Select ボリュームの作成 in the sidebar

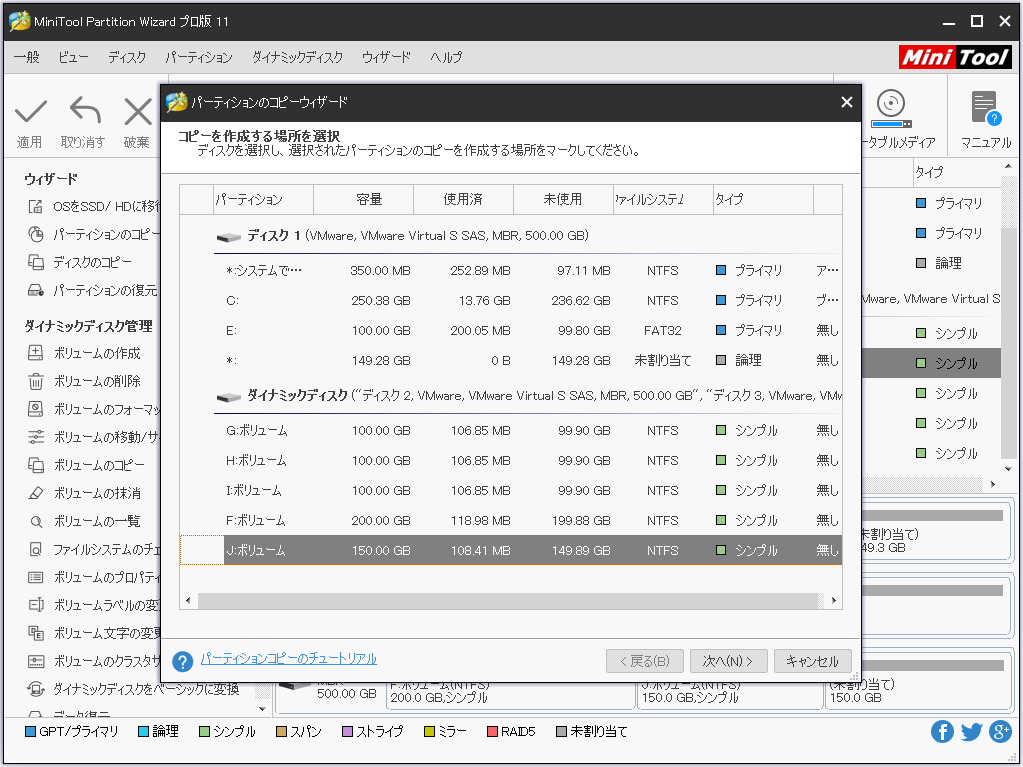[x=85, y=353]
